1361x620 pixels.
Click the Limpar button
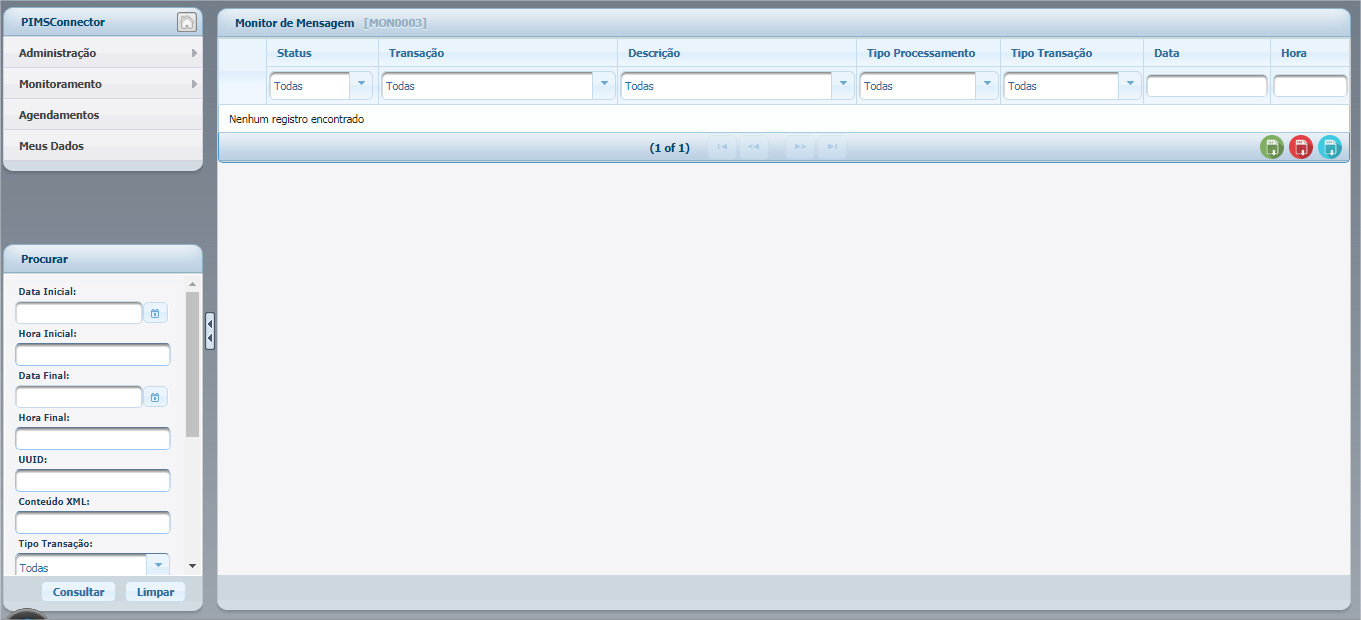[x=155, y=592]
